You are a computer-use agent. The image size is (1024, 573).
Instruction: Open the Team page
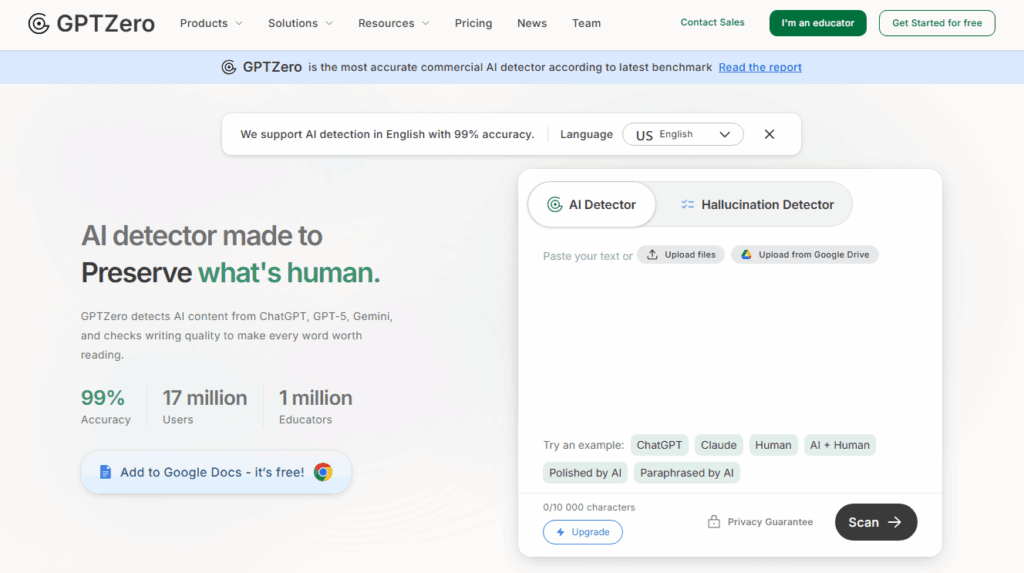pos(586,24)
